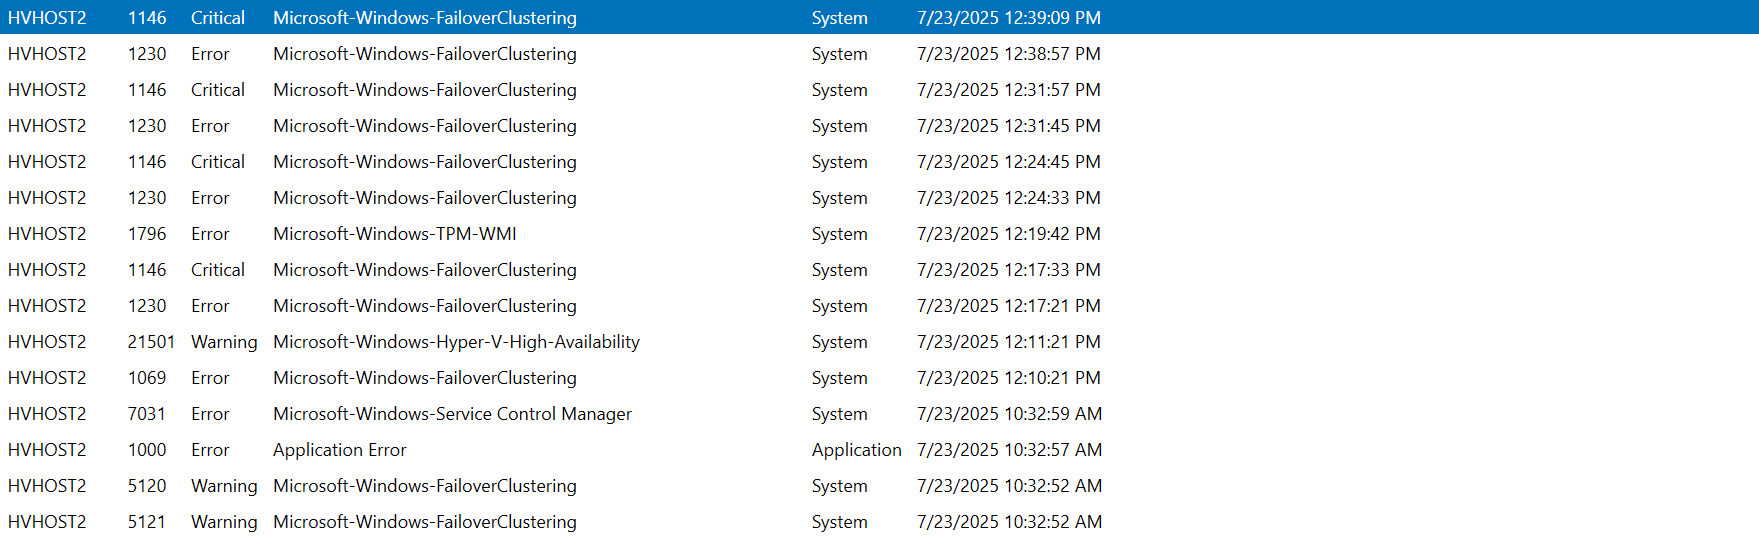This screenshot has height=538, width=1759.
Task: Click event ID 7031
Action: click(147, 414)
